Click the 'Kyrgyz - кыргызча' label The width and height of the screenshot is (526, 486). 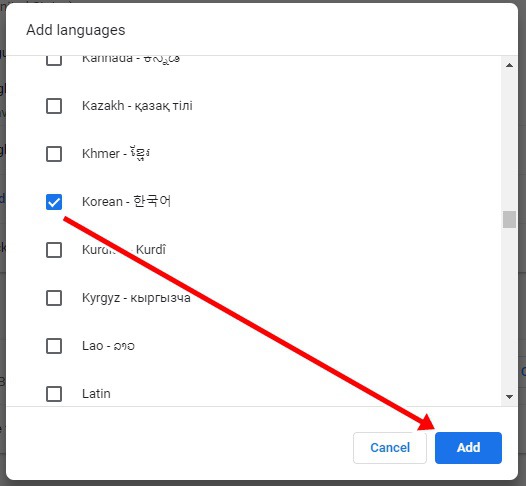click(x=136, y=298)
